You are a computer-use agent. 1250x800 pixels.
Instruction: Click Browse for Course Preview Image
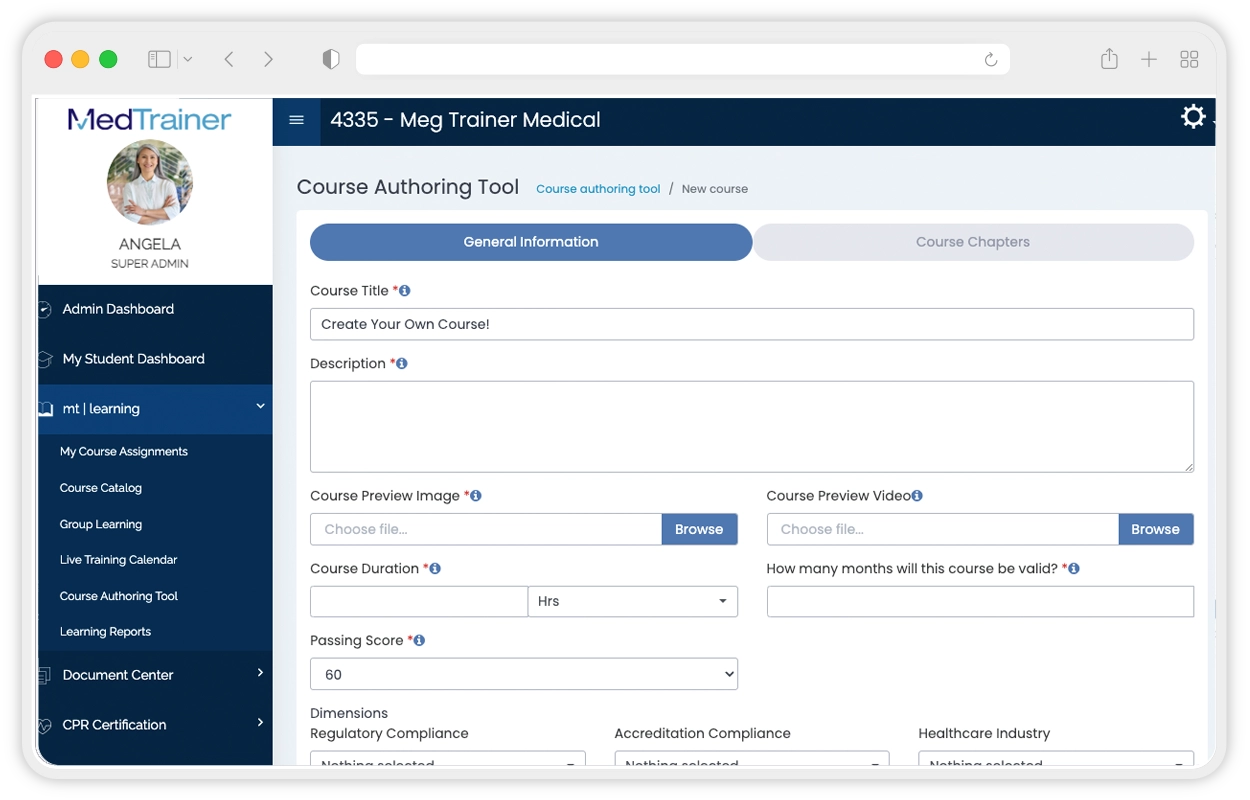pyautogui.click(x=698, y=530)
